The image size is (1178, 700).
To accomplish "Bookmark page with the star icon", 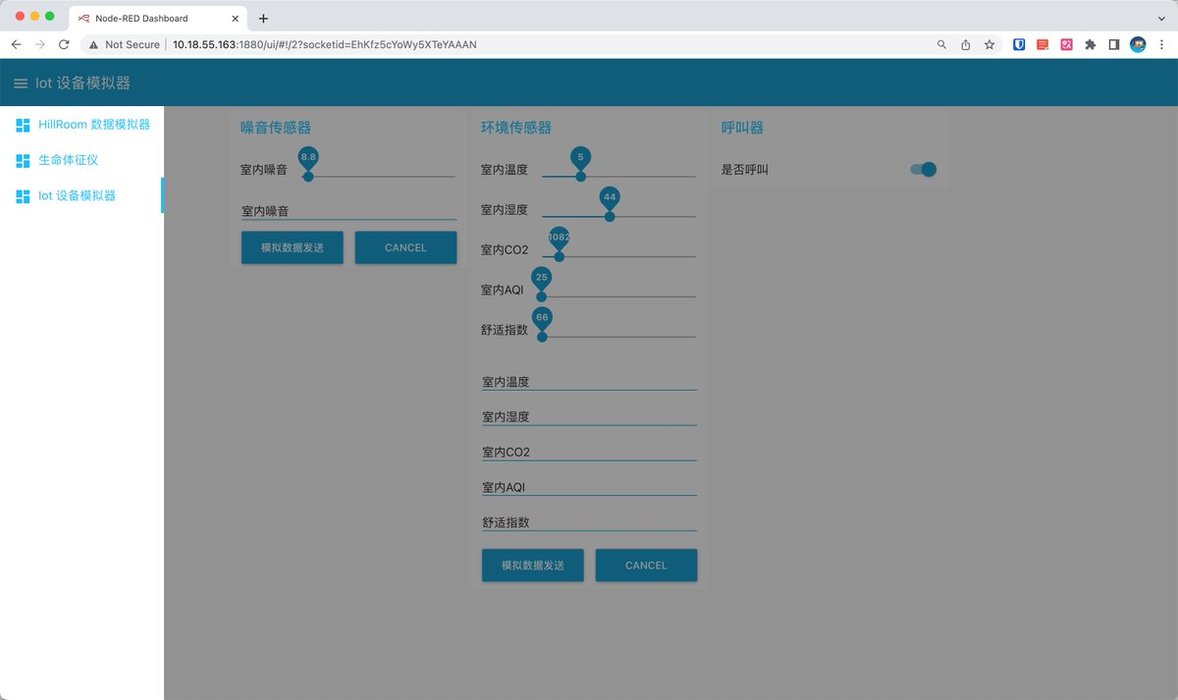I will (x=989, y=45).
